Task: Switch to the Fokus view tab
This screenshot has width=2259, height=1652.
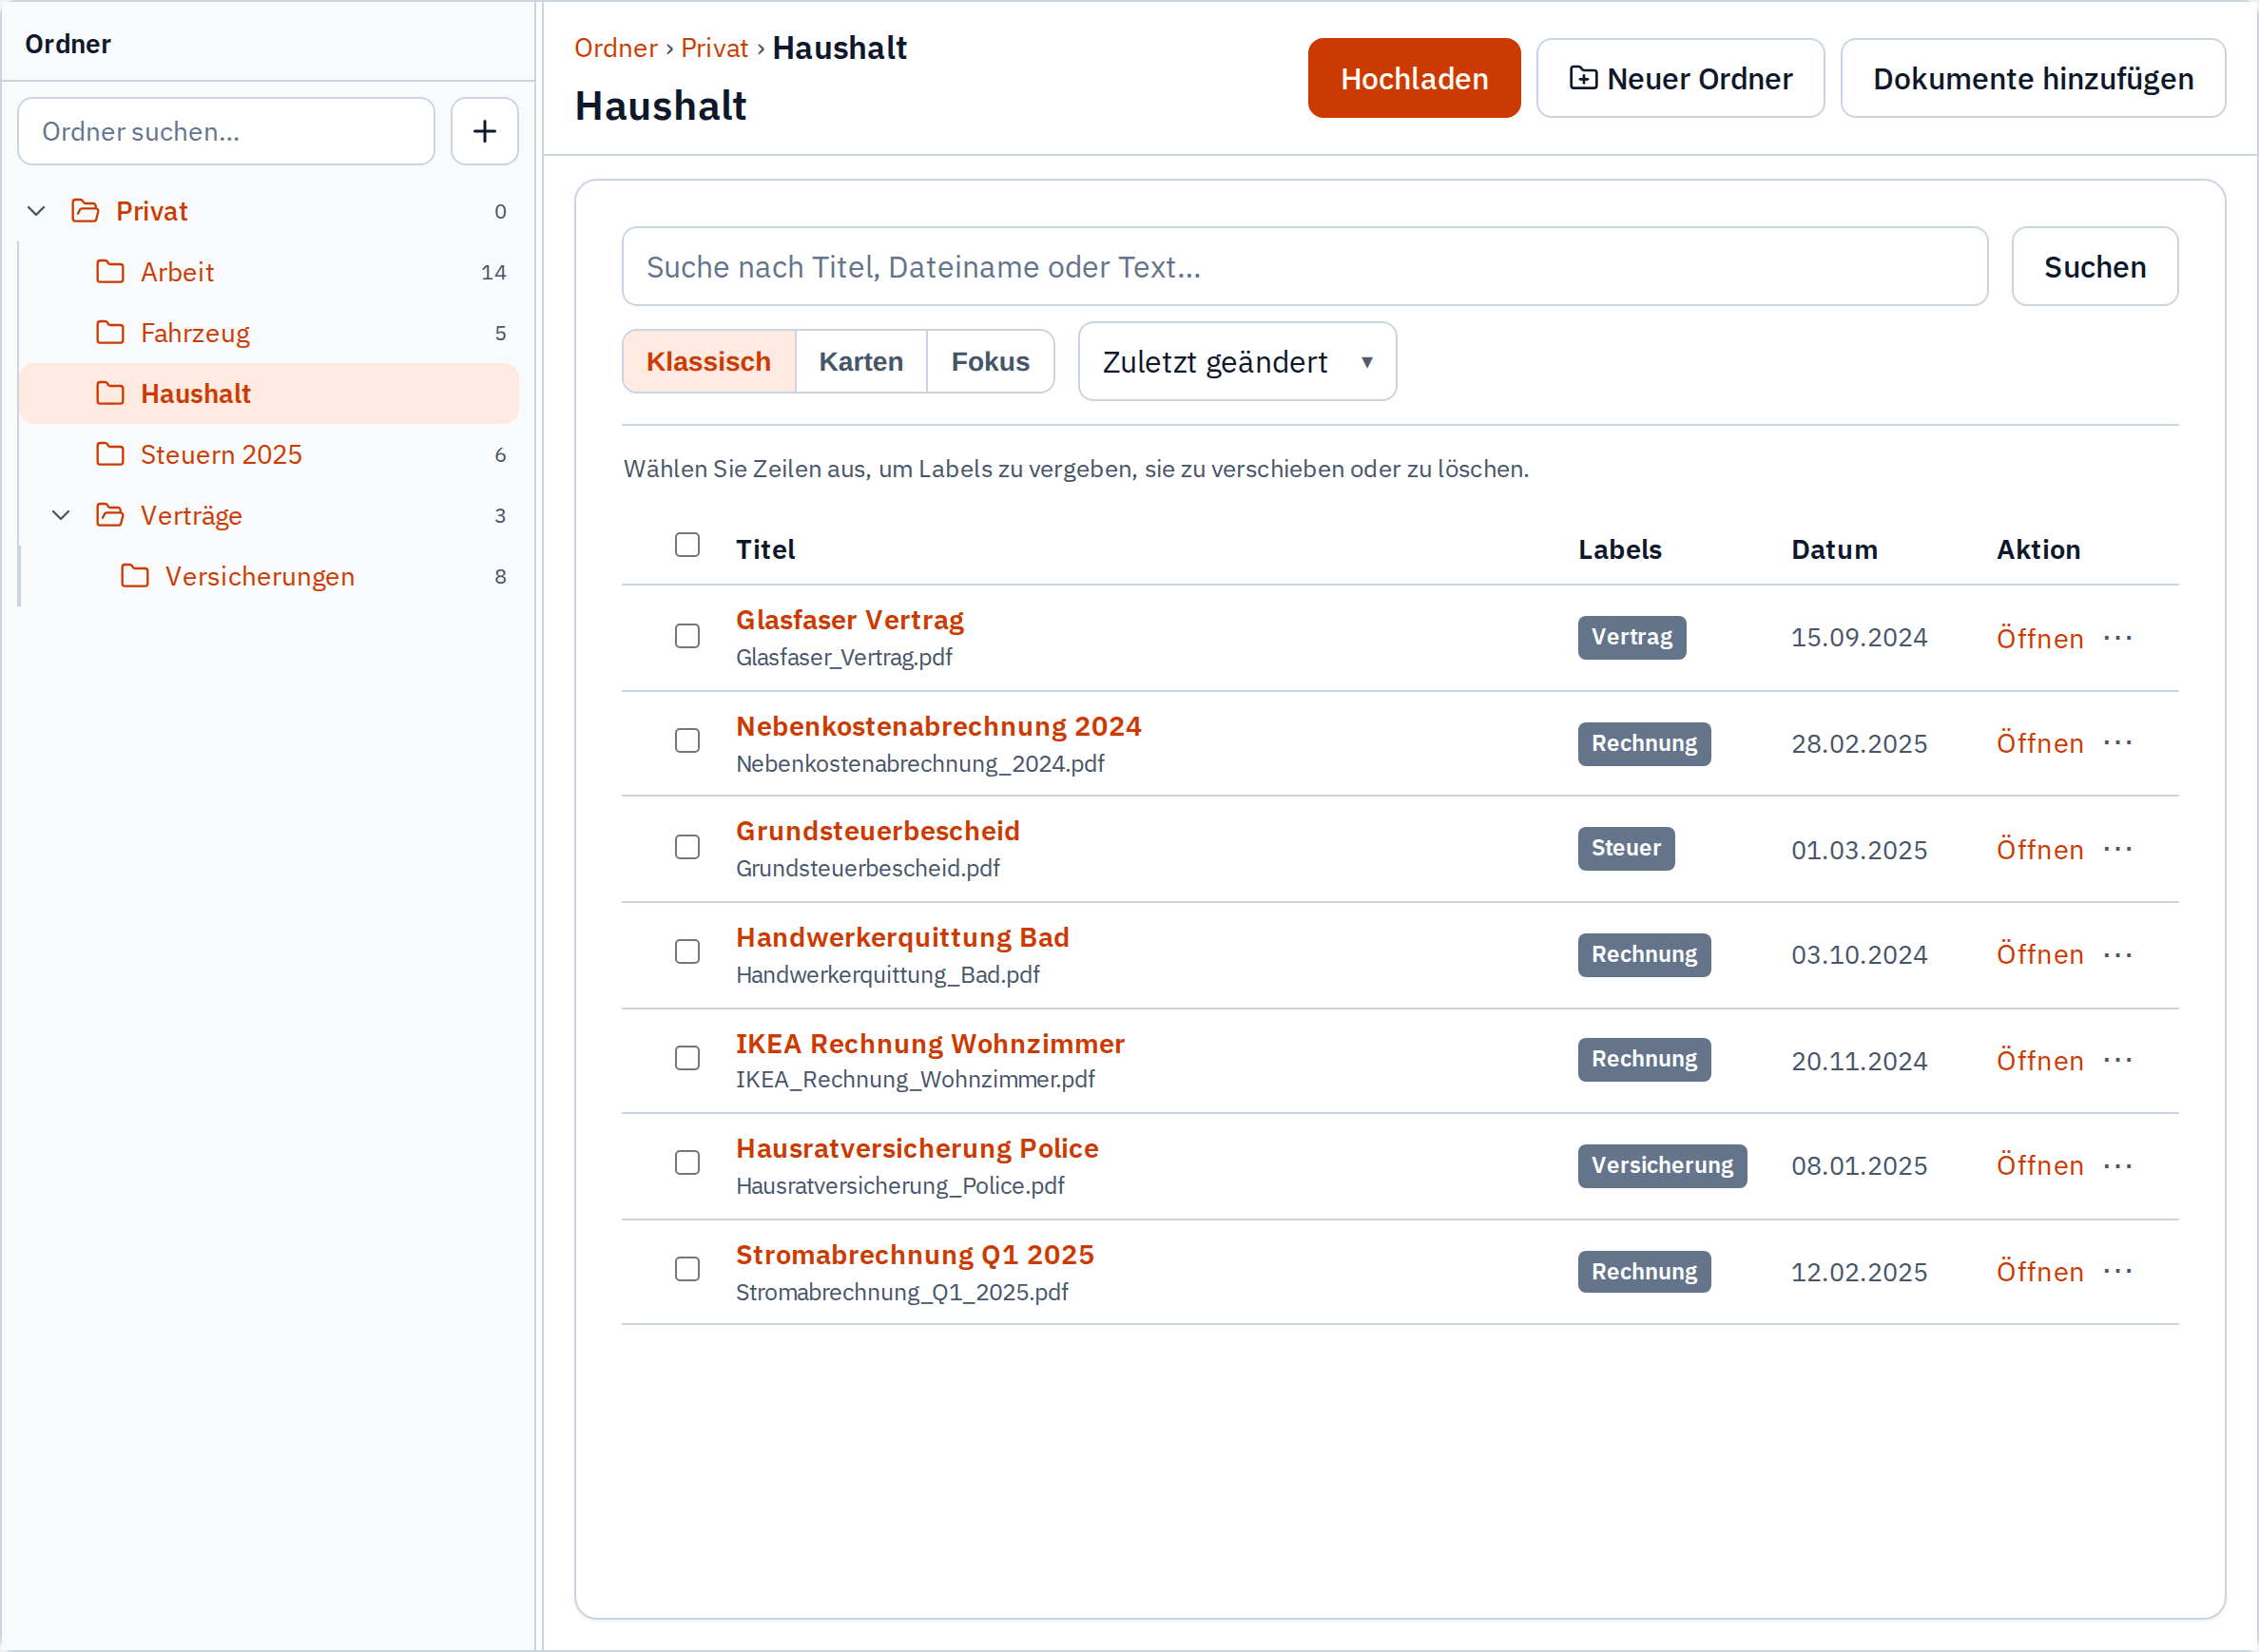Action: point(990,362)
